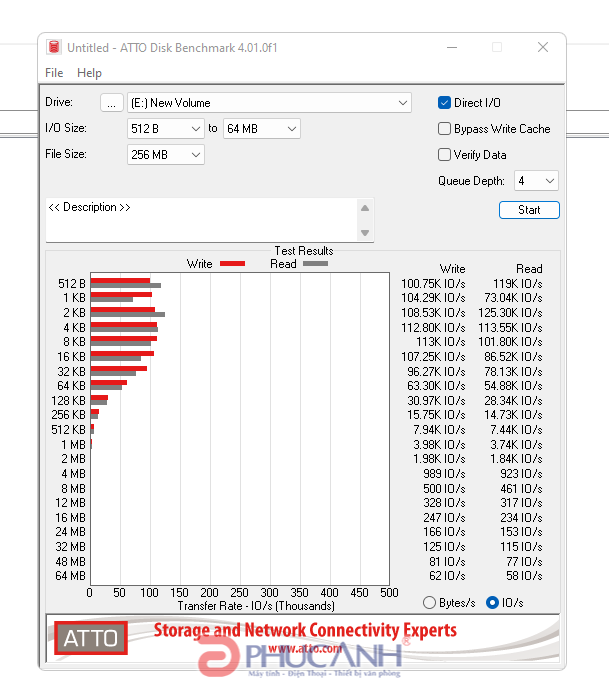Select the Bytes/s radio button
This screenshot has height=683, width=609.
coord(429,603)
